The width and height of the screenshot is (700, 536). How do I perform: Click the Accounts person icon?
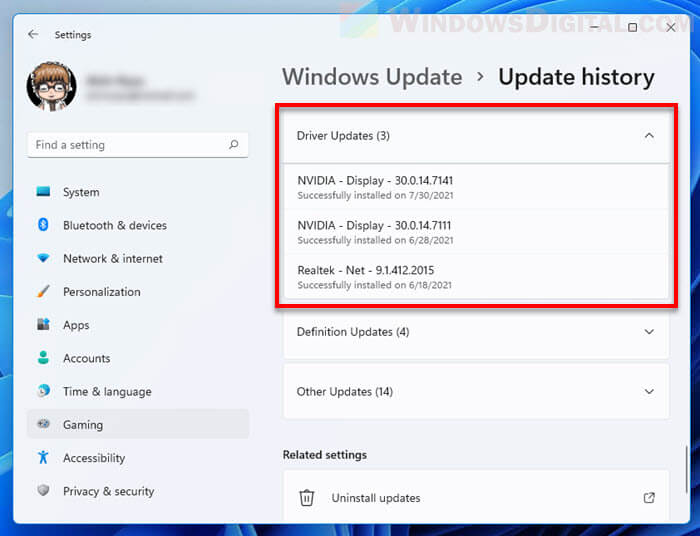coord(43,357)
